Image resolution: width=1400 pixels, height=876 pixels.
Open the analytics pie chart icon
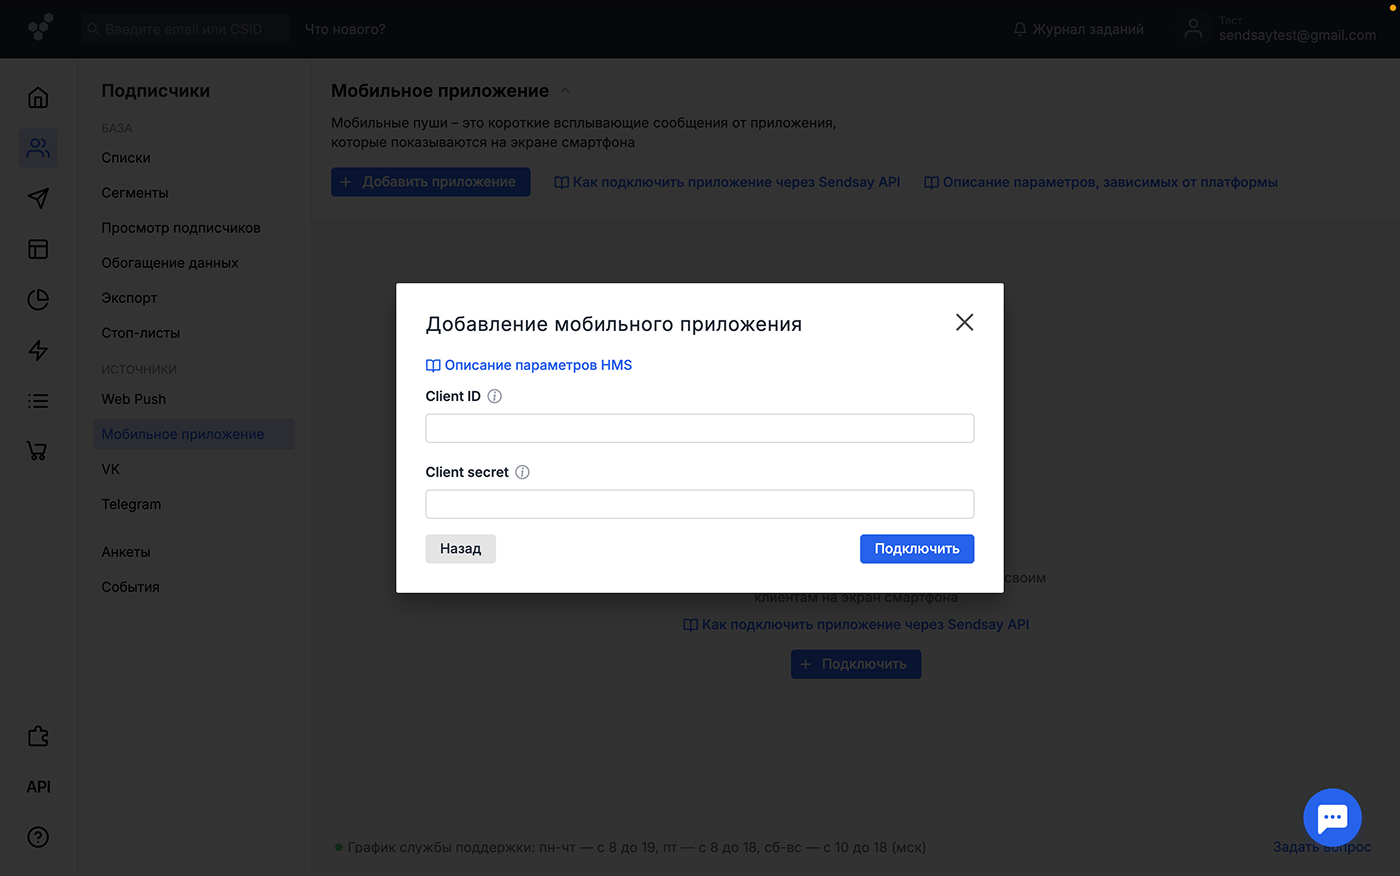pyautogui.click(x=38, y=299)
